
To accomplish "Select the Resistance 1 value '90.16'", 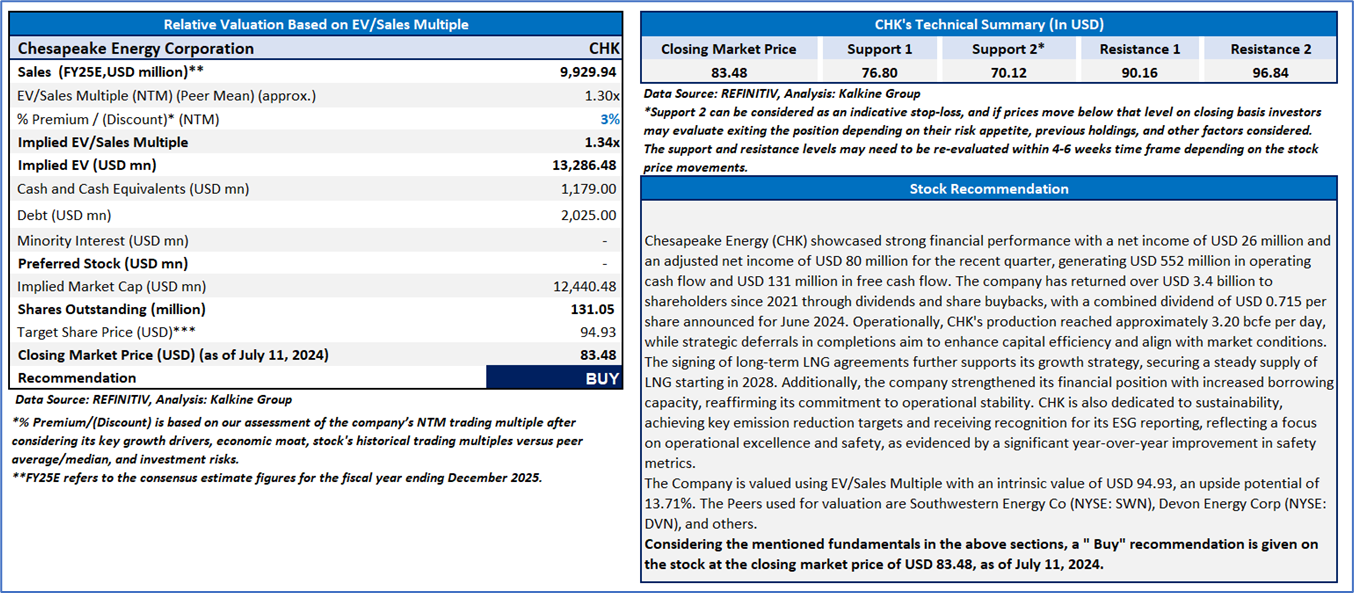I will tap(1140, 73).
